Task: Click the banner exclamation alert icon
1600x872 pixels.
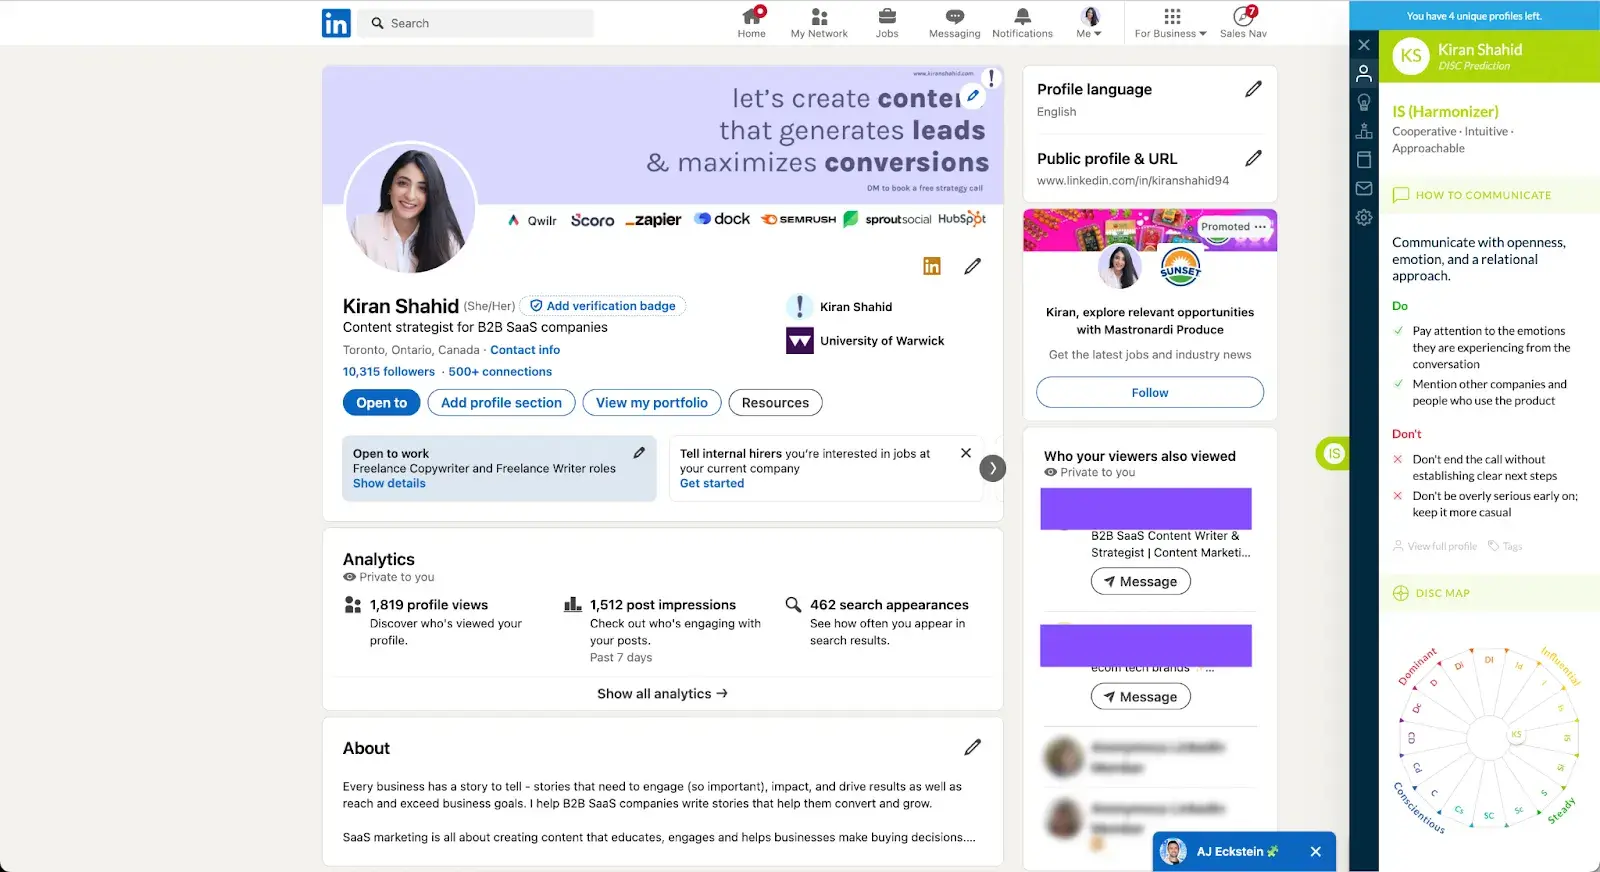Action: pos(991,78)
